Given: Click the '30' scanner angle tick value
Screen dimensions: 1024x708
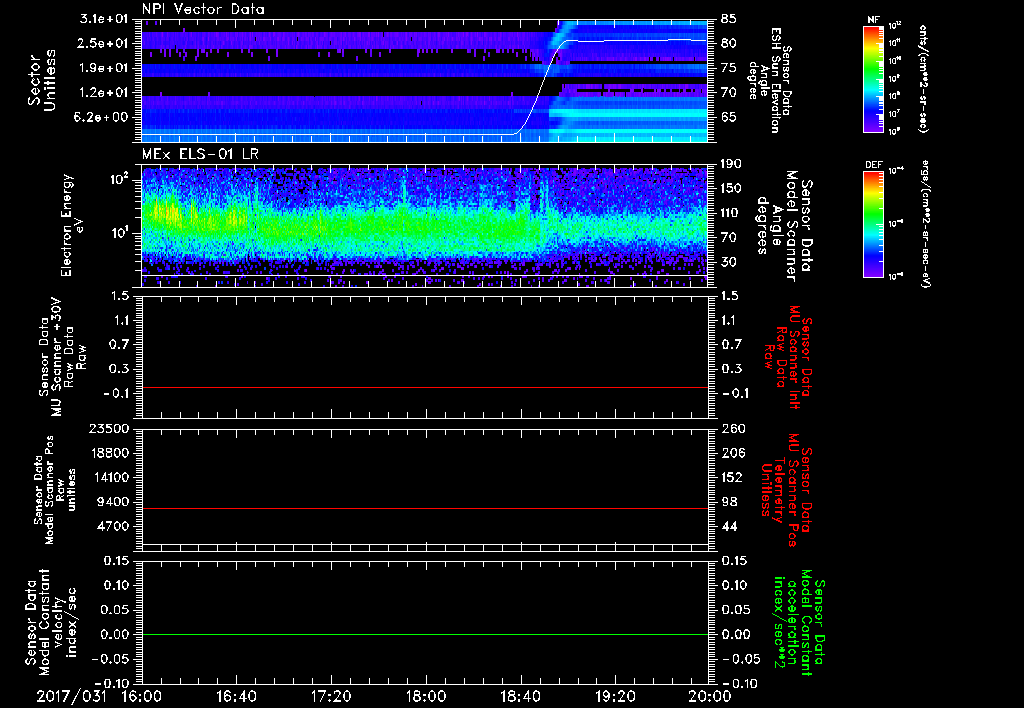Looking at the screenshot, I should [729, 262].
